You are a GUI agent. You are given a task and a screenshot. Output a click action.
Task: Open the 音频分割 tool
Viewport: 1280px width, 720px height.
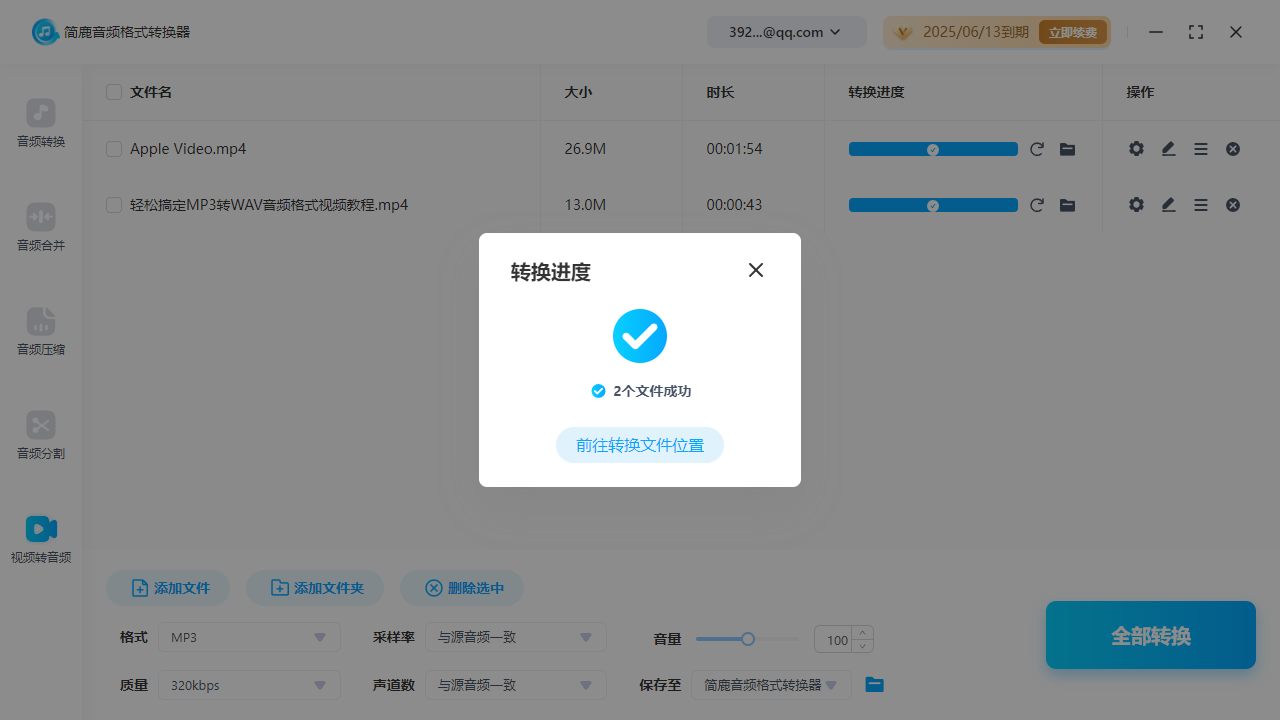(x=40, y=434)
